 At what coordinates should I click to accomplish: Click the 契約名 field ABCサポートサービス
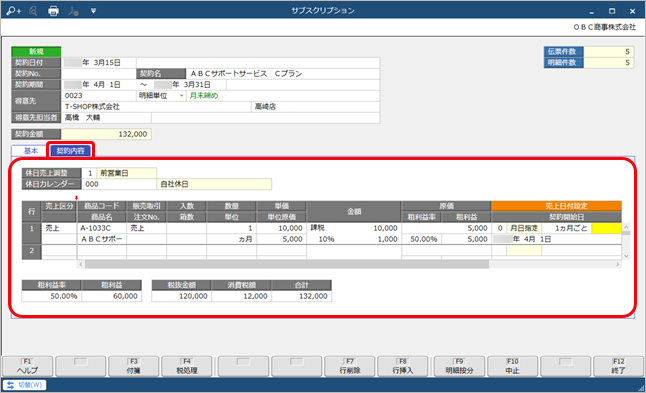(x=282, y=74)
